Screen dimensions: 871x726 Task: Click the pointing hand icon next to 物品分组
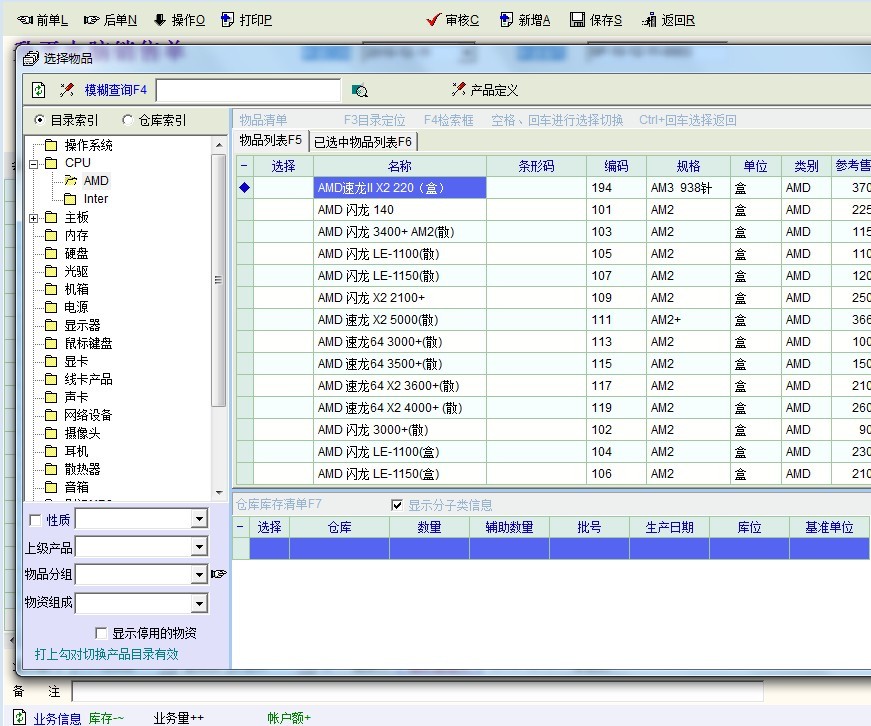(219, 574)
